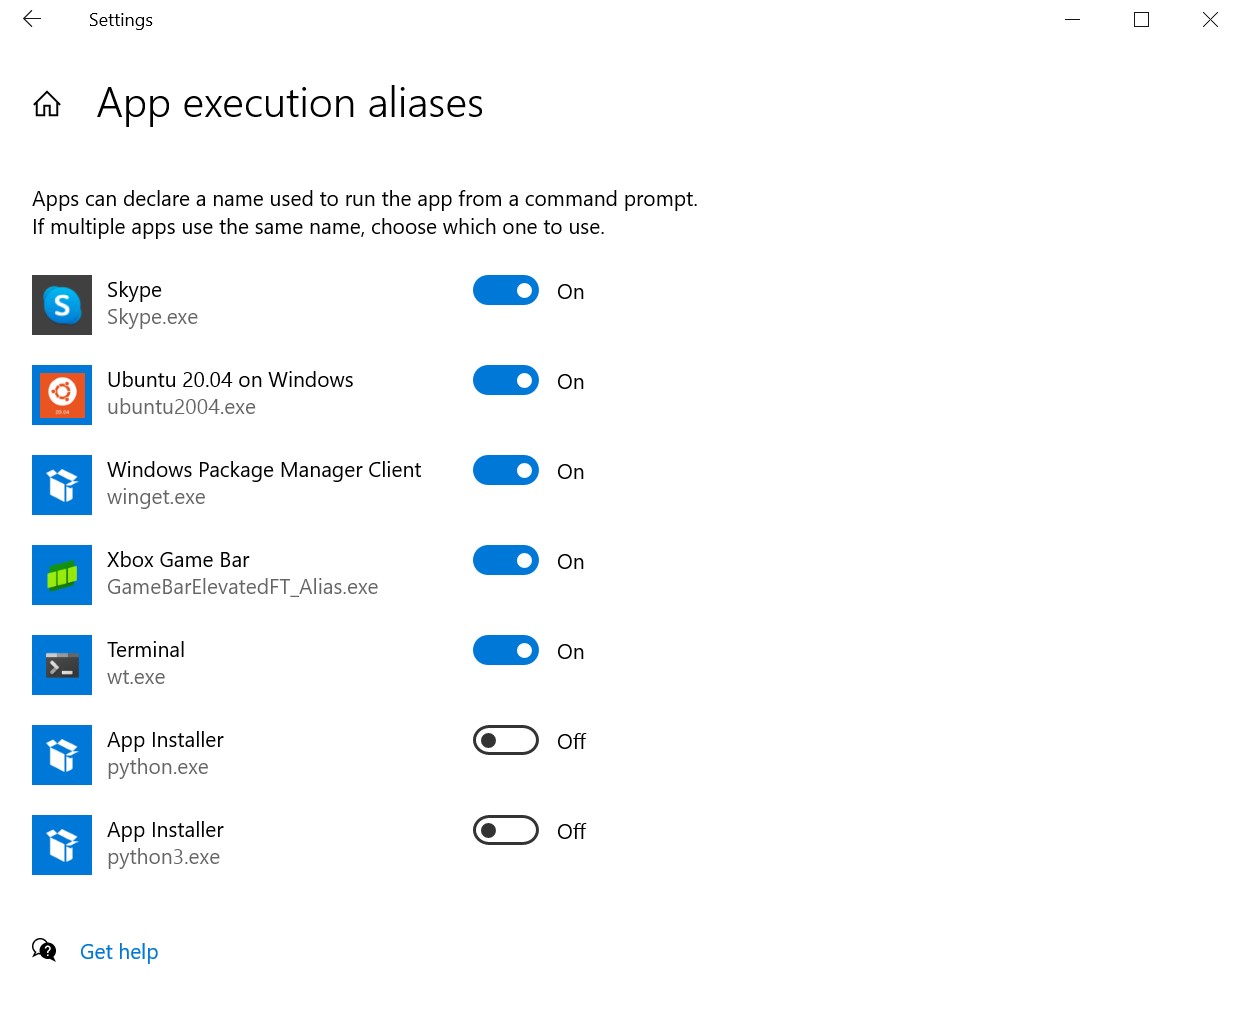The width and height of the screenshot is (1245, 1024).
Task: Click the Xbox Game Bar icon
Action: tap(62, 575)
